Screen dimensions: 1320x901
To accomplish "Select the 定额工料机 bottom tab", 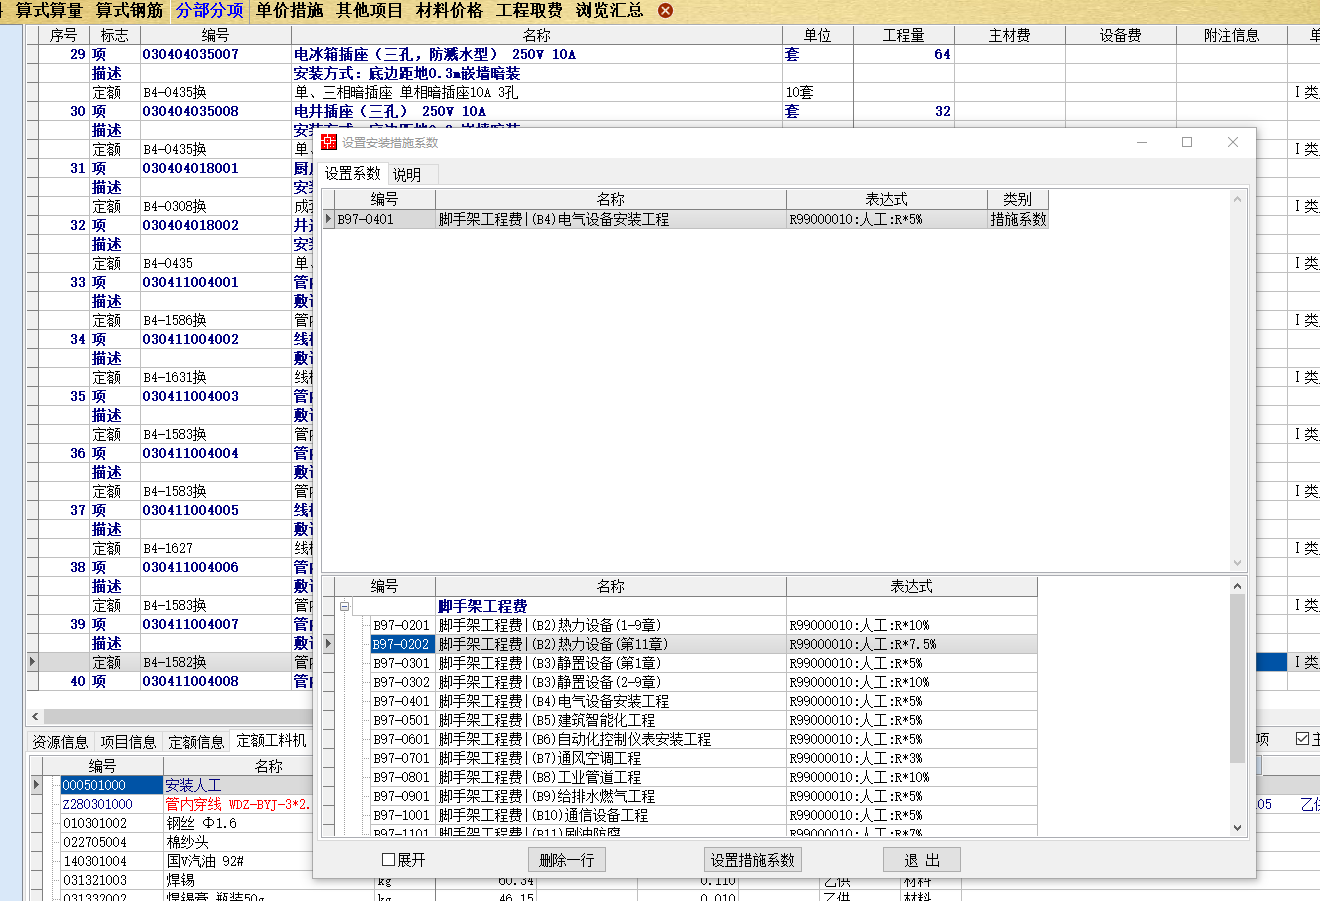I will pos(271,740).
